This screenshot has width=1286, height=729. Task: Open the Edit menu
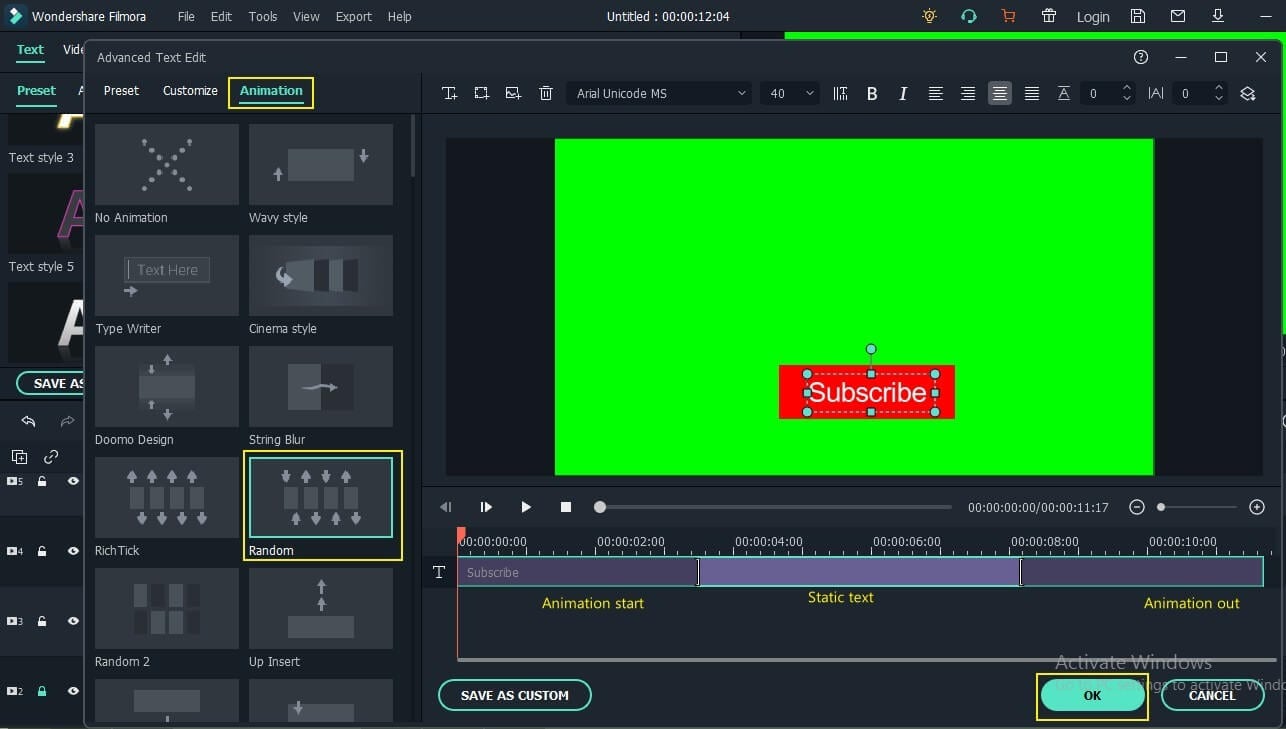pos(221,16)
